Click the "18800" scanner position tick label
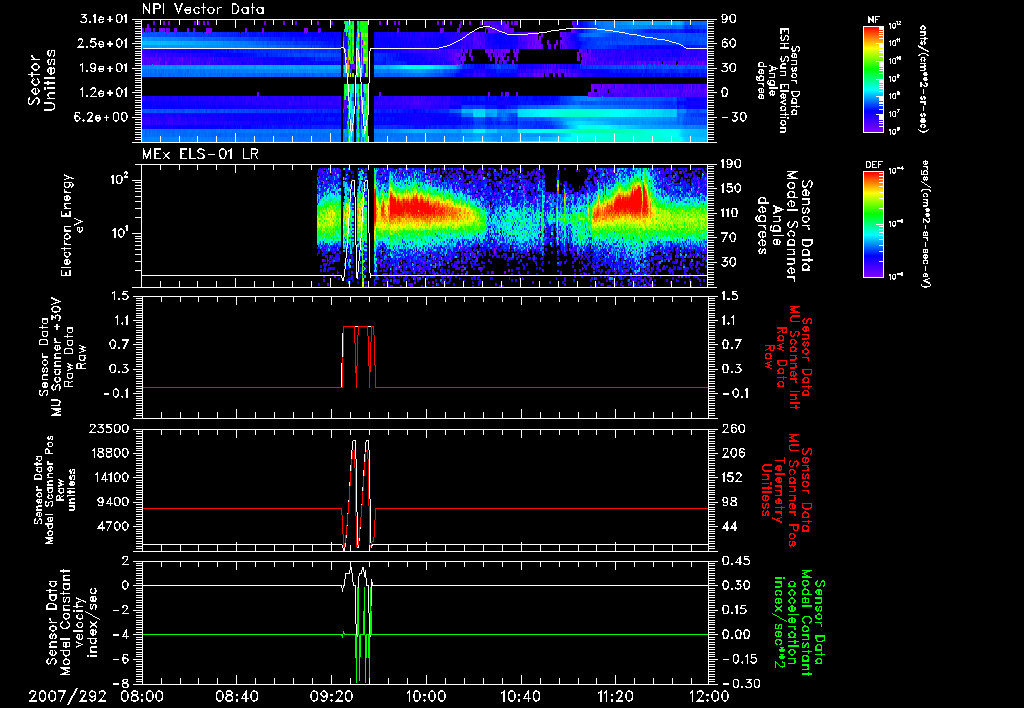Screen dimensions: 1024x708 point(108,453)
